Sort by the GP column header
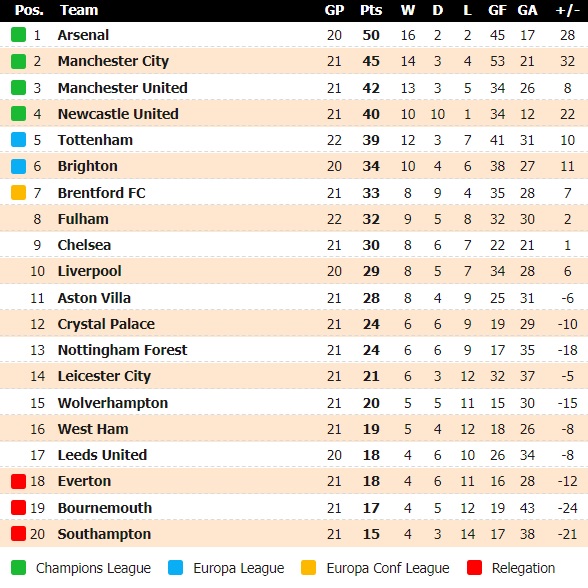This screenshot has height=588, width=588. tap(334, 10)
